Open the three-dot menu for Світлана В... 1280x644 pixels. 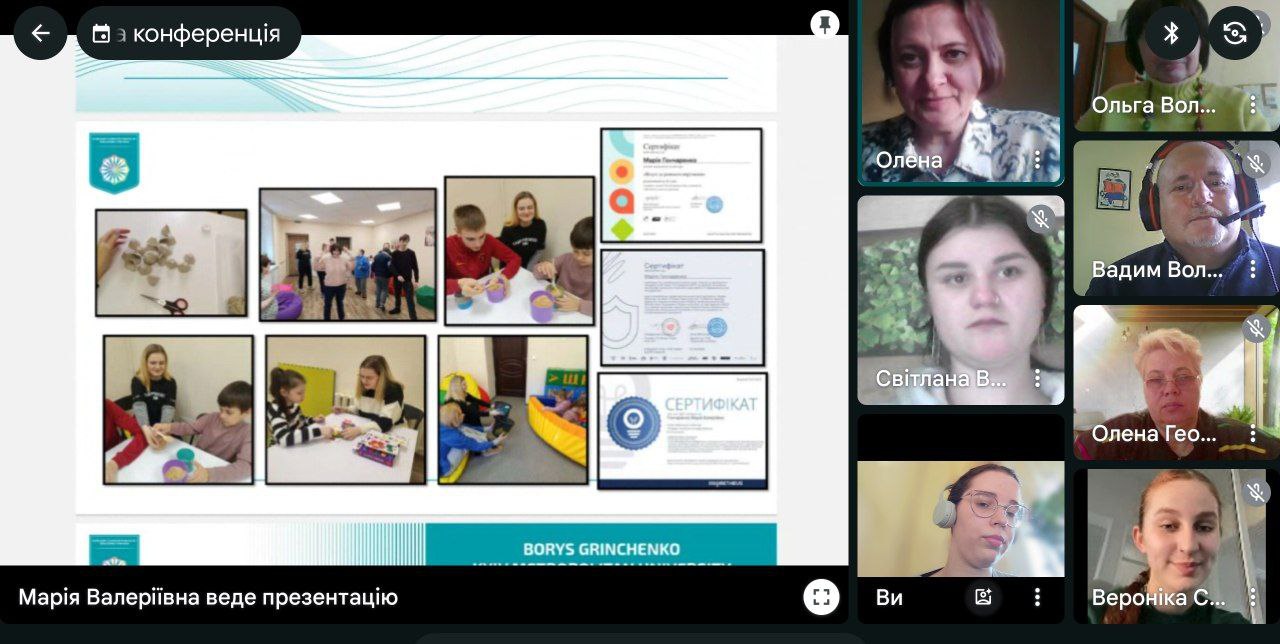(x=1037, y=378)
